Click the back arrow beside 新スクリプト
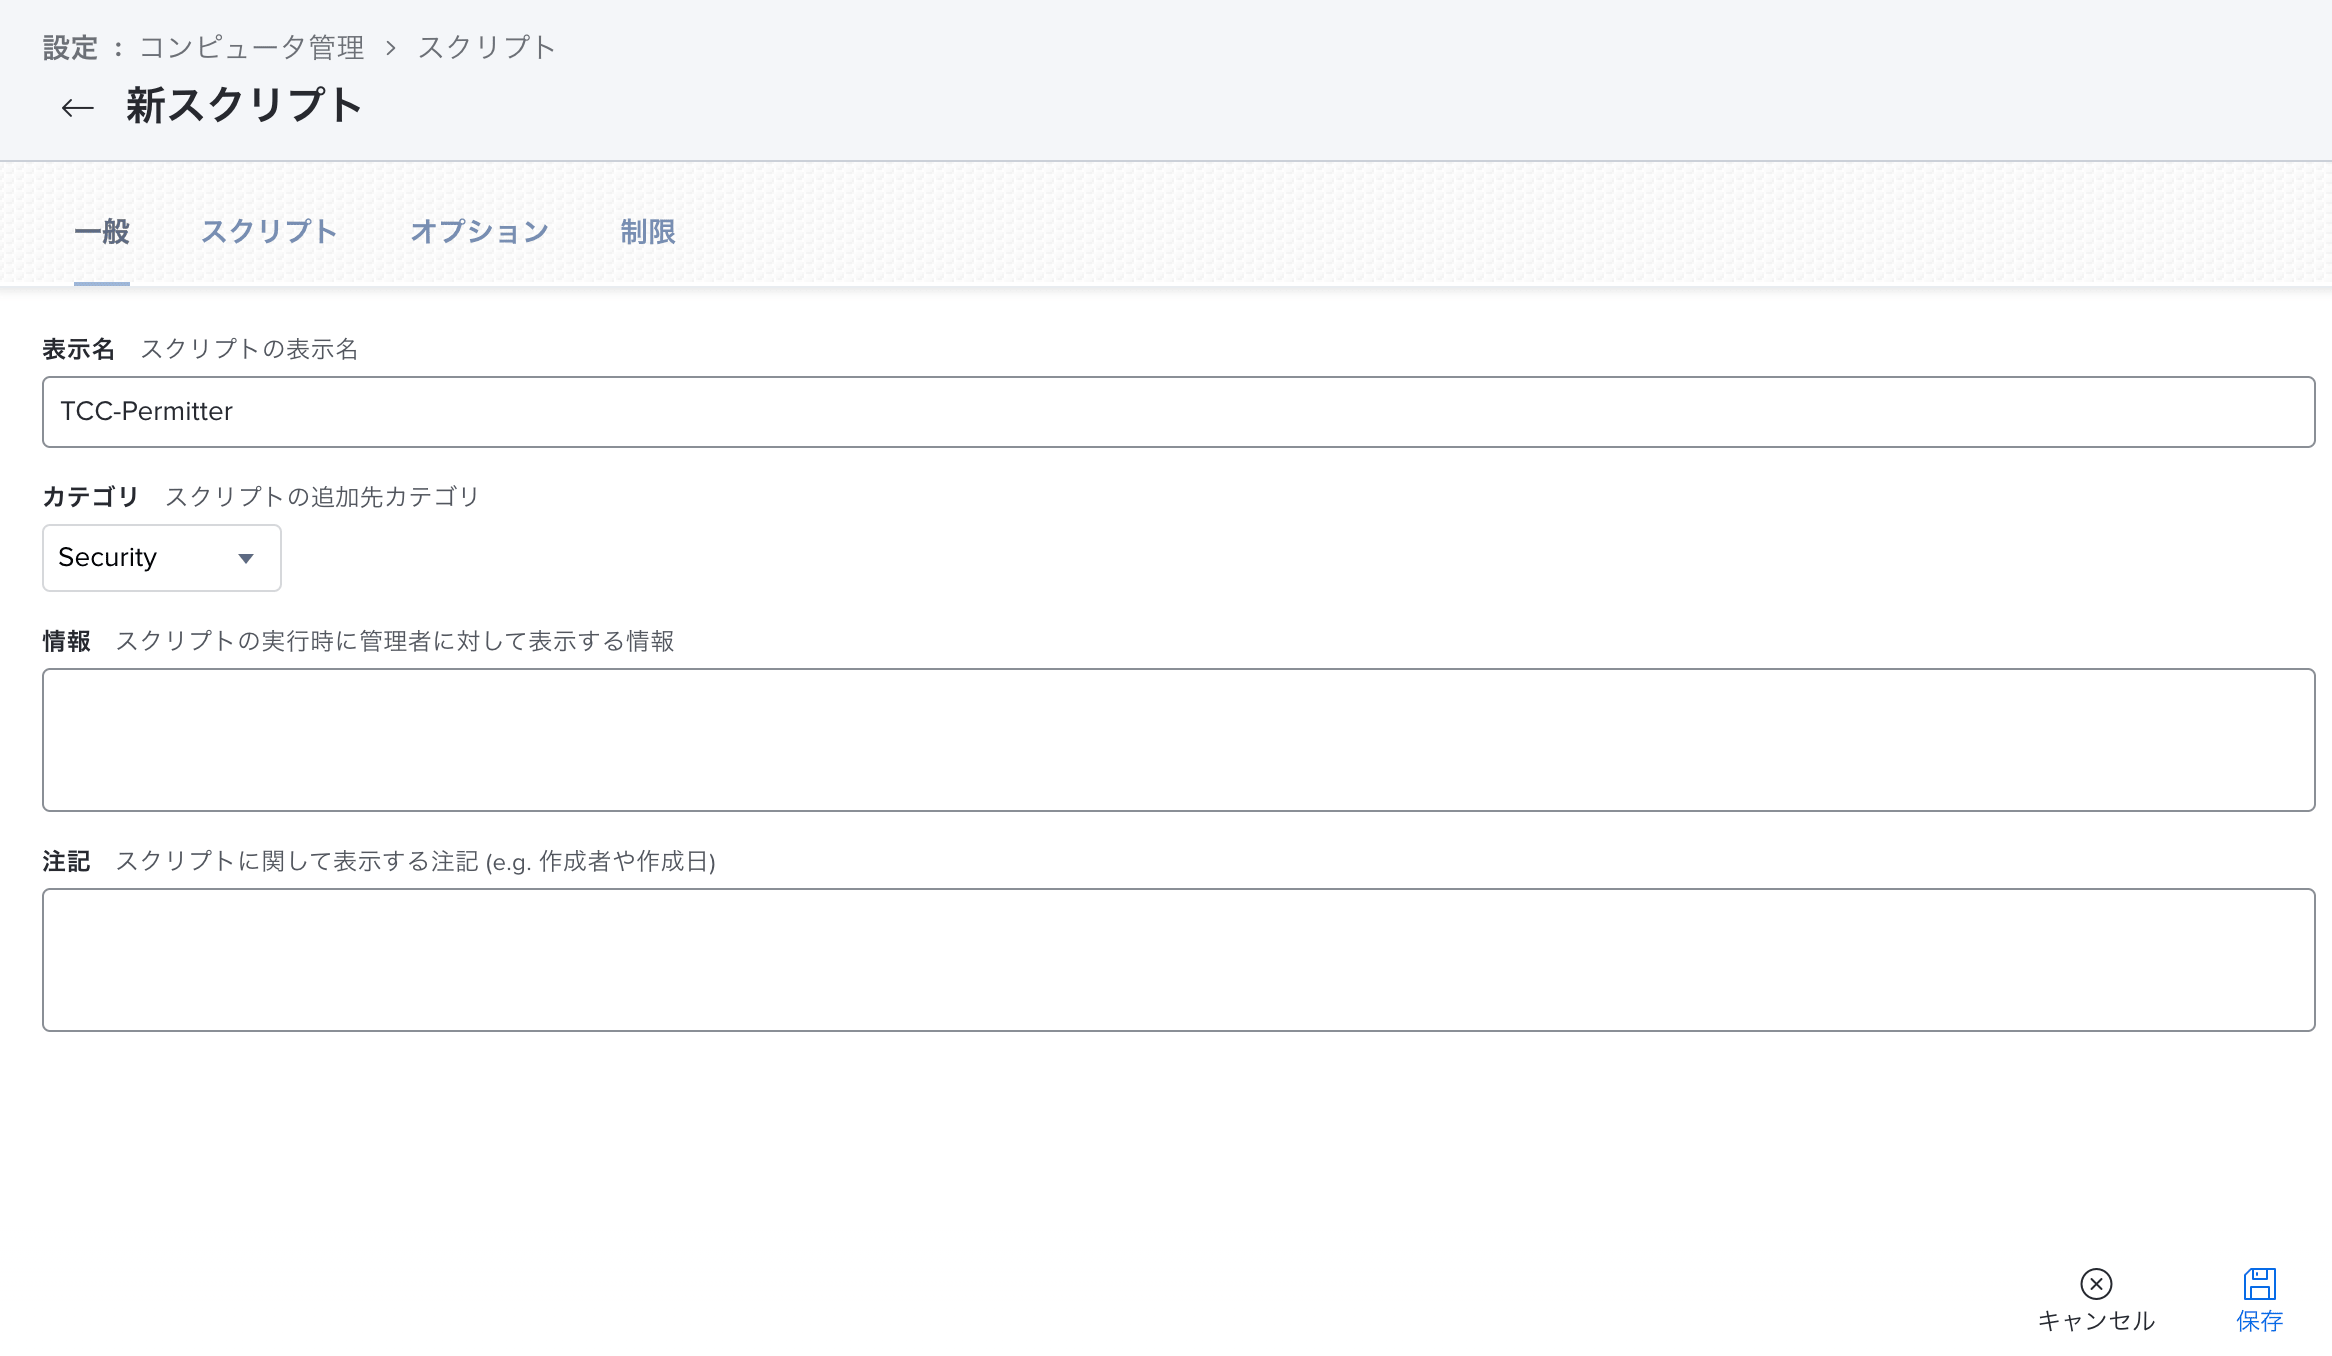Screen dimensions: 2332x1356 77,107
